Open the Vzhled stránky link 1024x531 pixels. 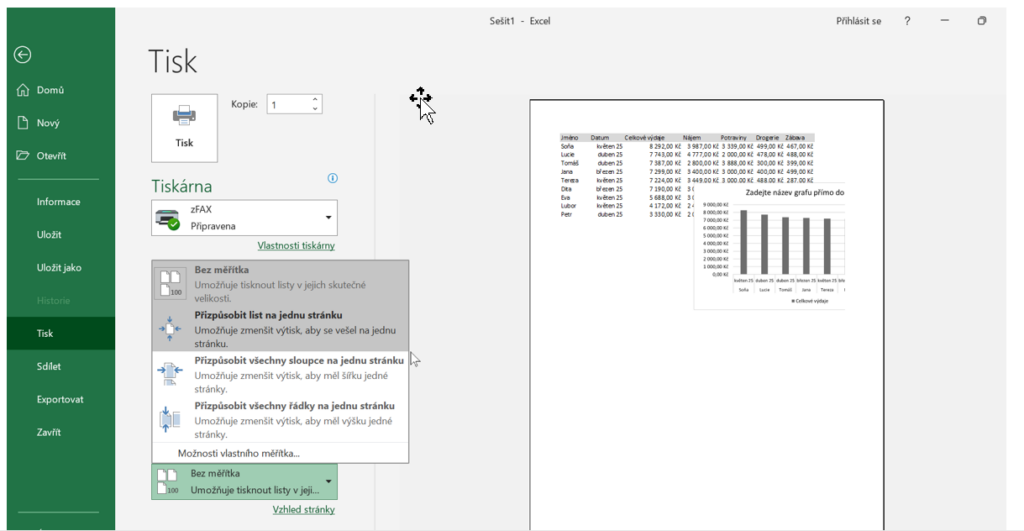(x=303, y=510)
